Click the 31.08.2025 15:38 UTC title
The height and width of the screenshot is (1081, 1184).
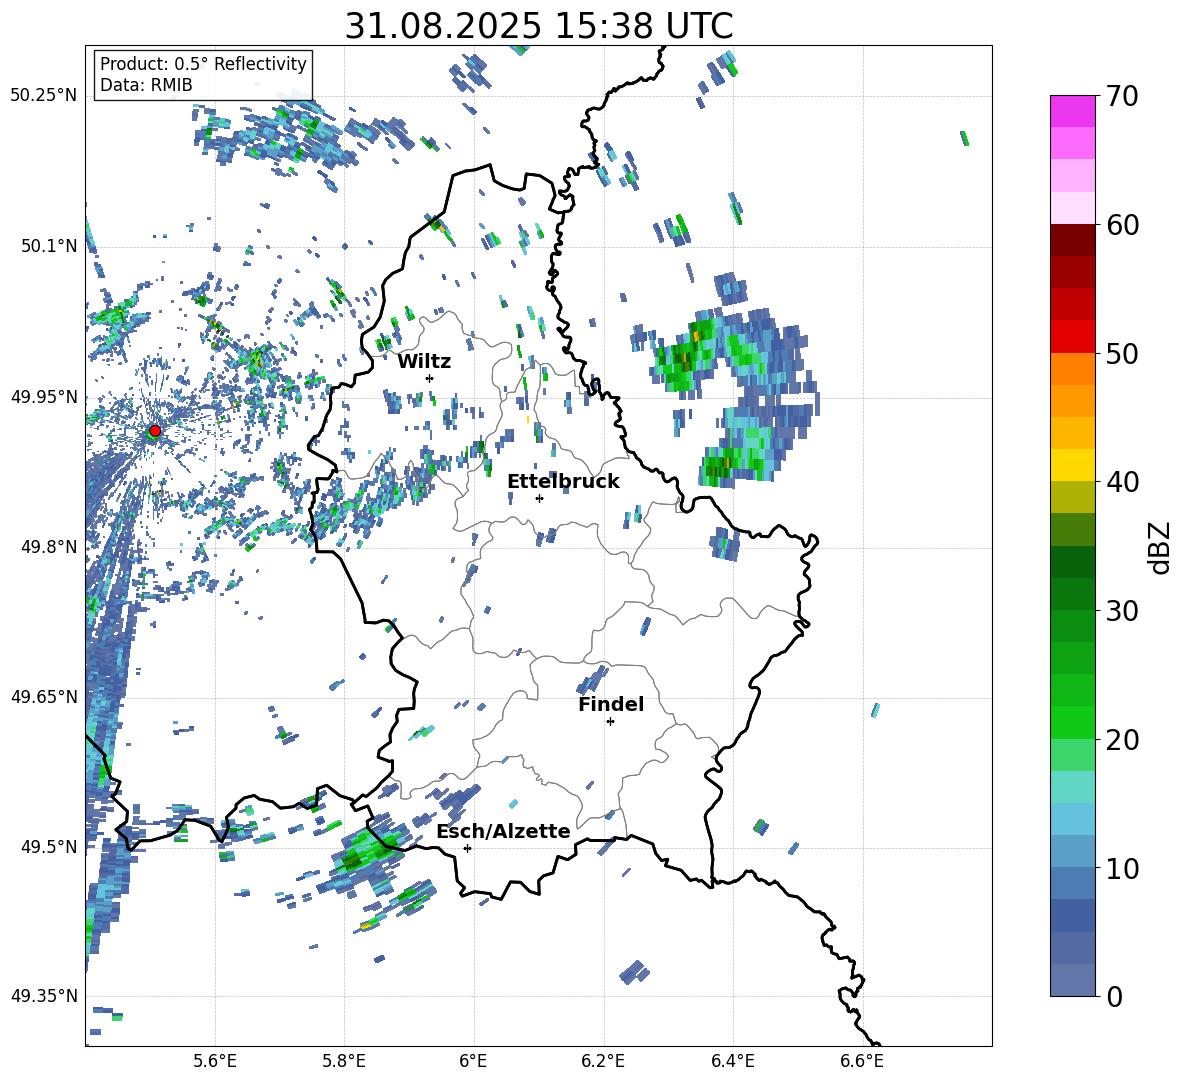point(539,26)
